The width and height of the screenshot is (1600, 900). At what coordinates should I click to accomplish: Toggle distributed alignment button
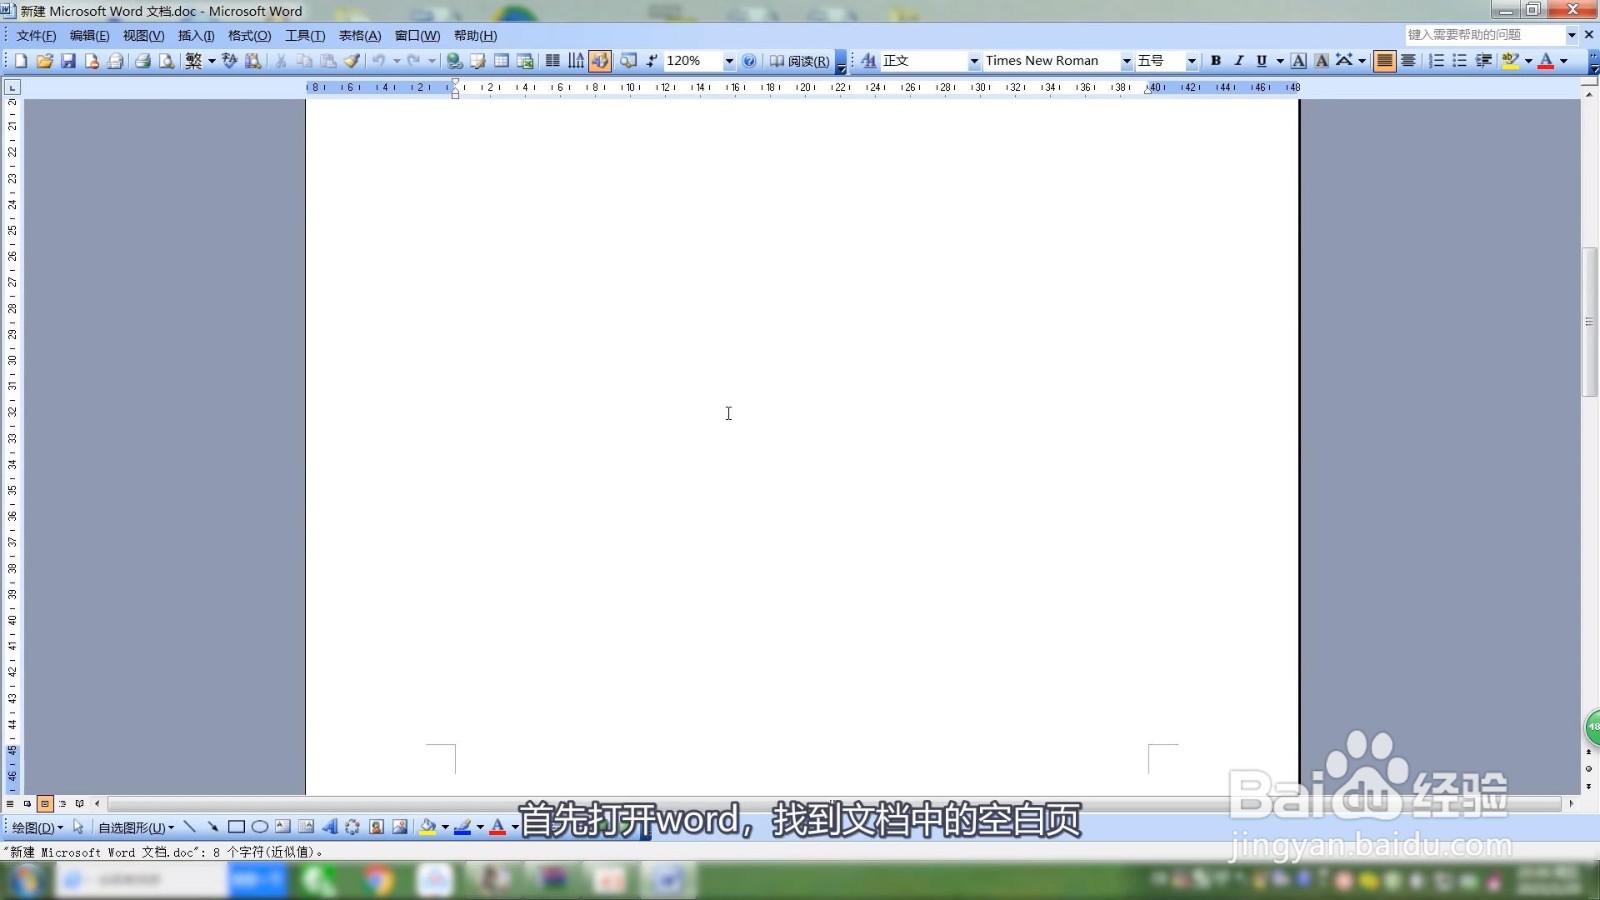coord(1408,61)
